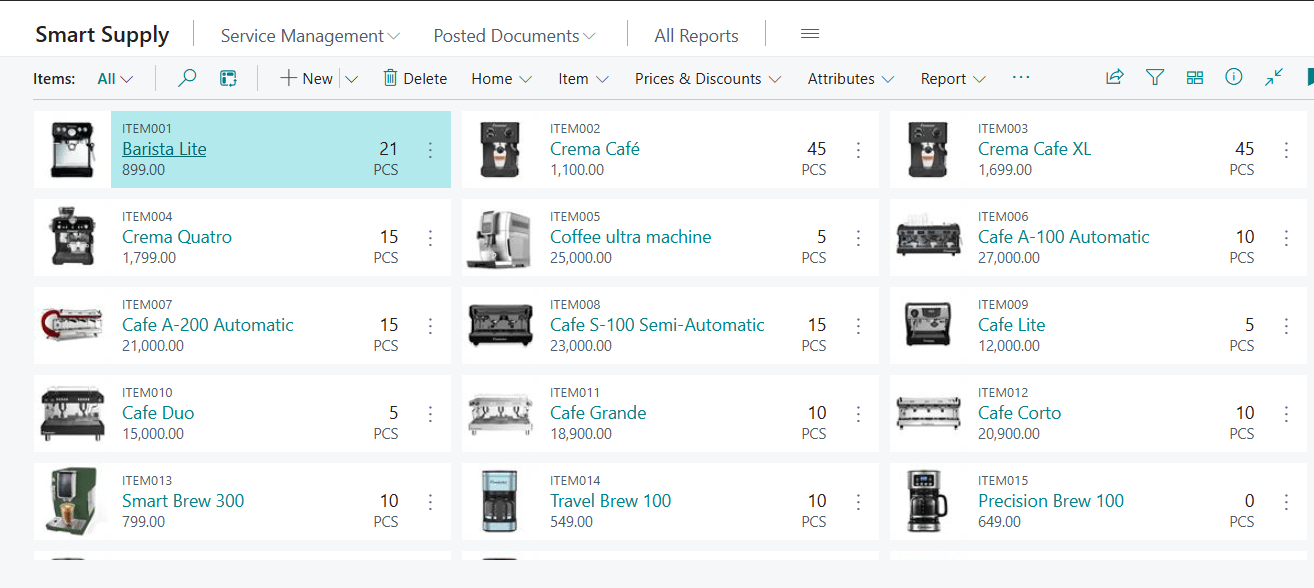Open the hamburger navigation menu icon

[810, 35]
